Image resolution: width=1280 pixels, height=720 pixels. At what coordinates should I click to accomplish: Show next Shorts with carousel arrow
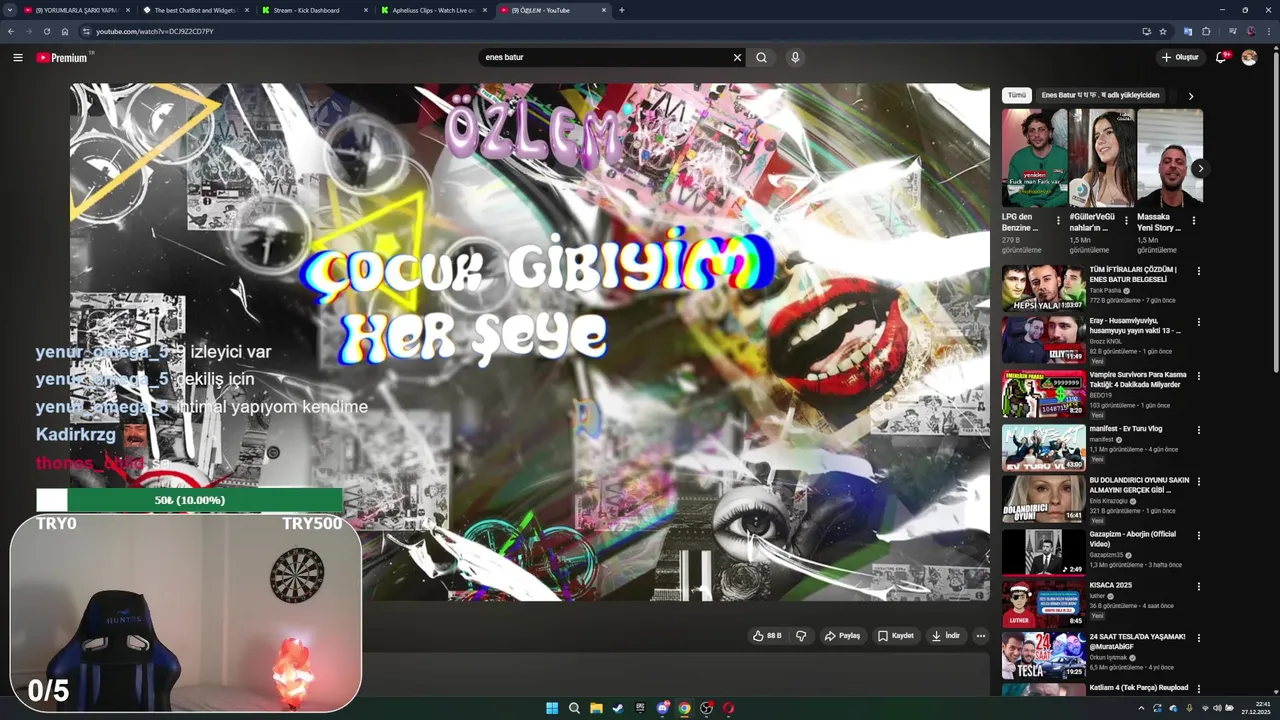tap(1200, 169)
